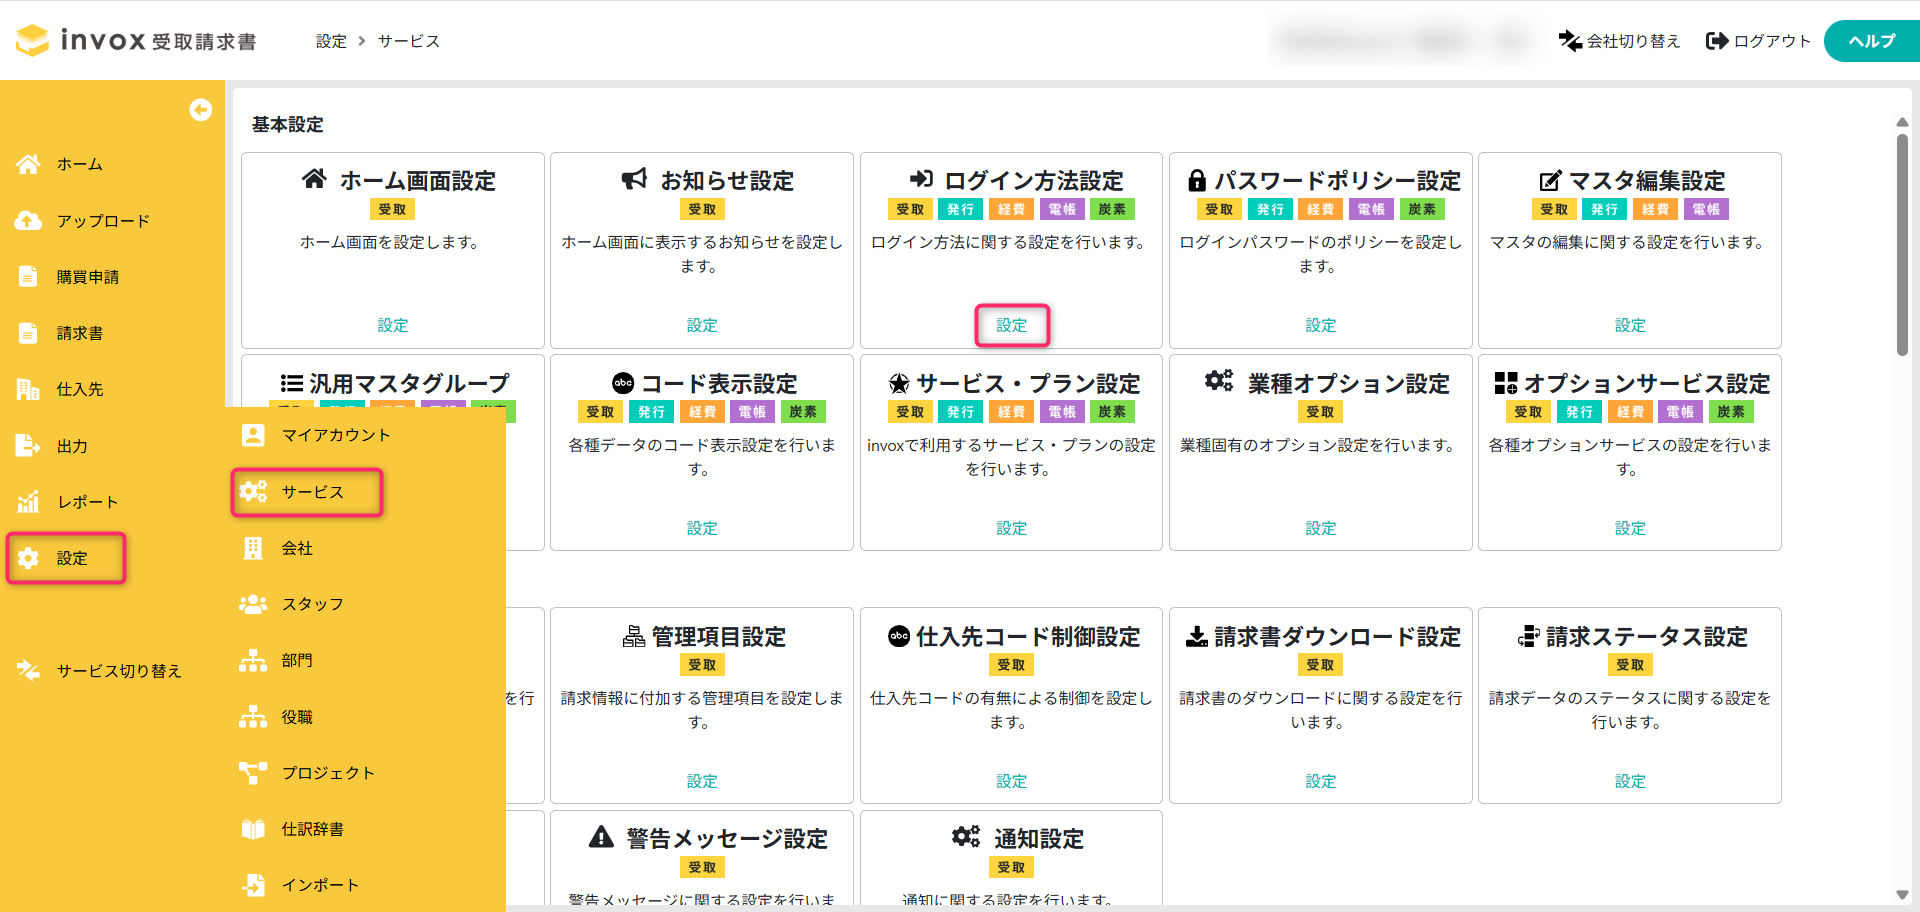Click the Home house icon in sidebar
1920x912 pixels.
pyautogui.click(x=28, y=164)
